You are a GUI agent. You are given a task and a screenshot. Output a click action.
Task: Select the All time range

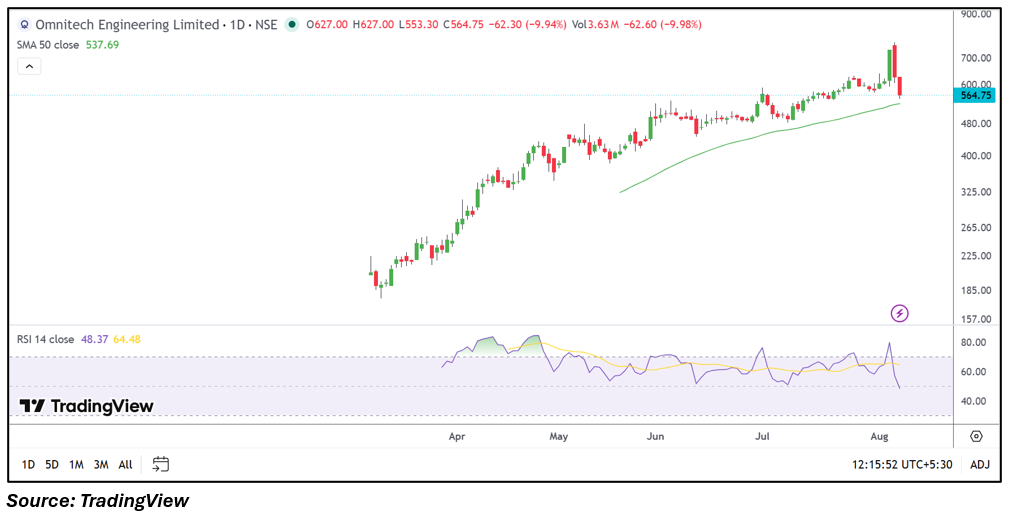[x=126, y=464]
